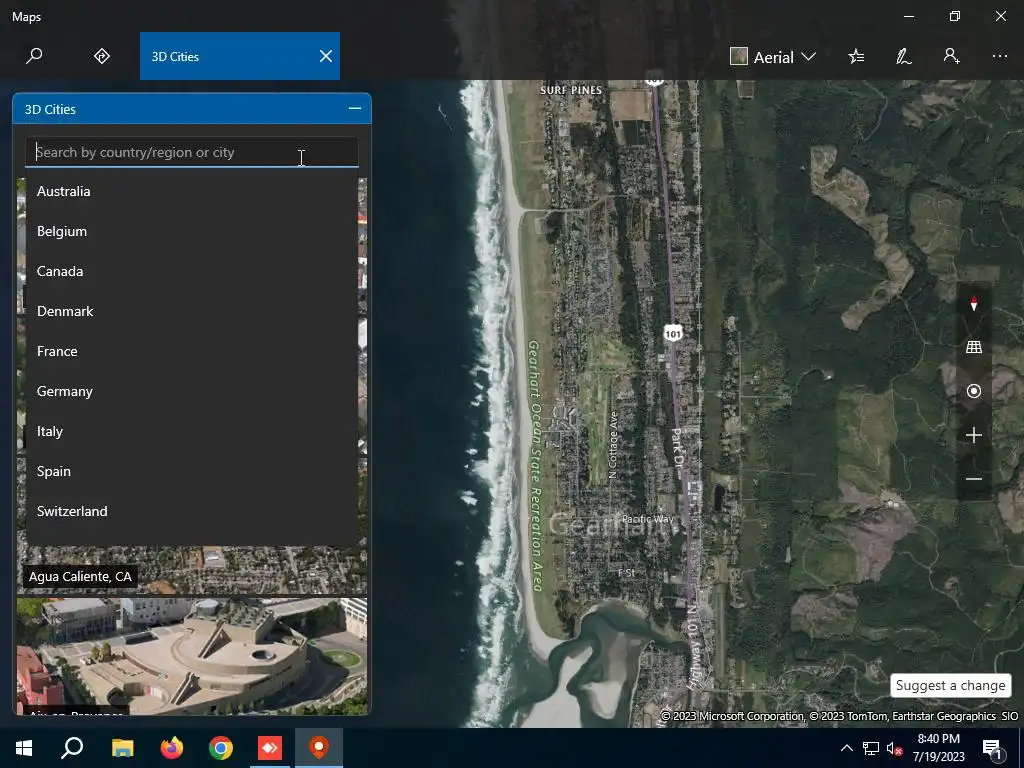Choose Switzerland in the suggestions list
The image size is (1024, 768).
point(192,511)
